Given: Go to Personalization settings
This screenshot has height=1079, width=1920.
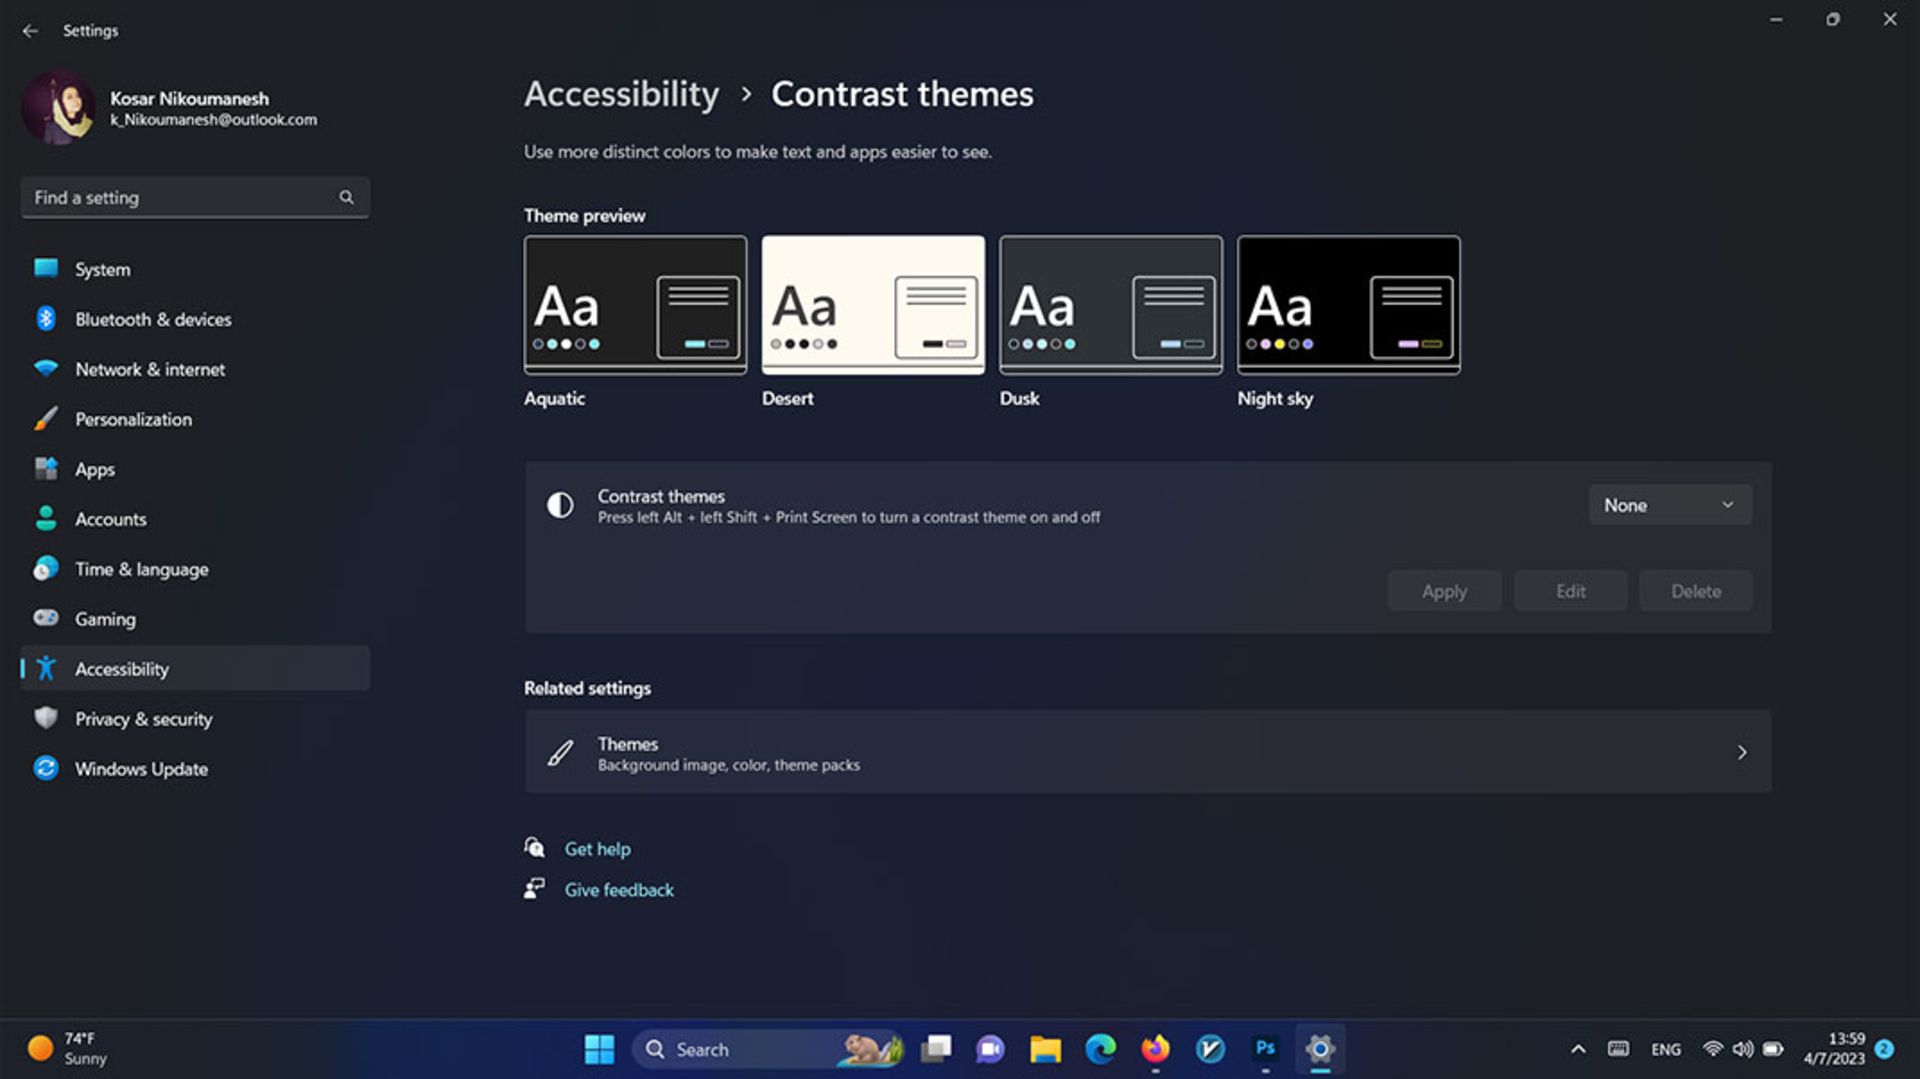Looking at the screenshot, I should click(x=133, y=419).
